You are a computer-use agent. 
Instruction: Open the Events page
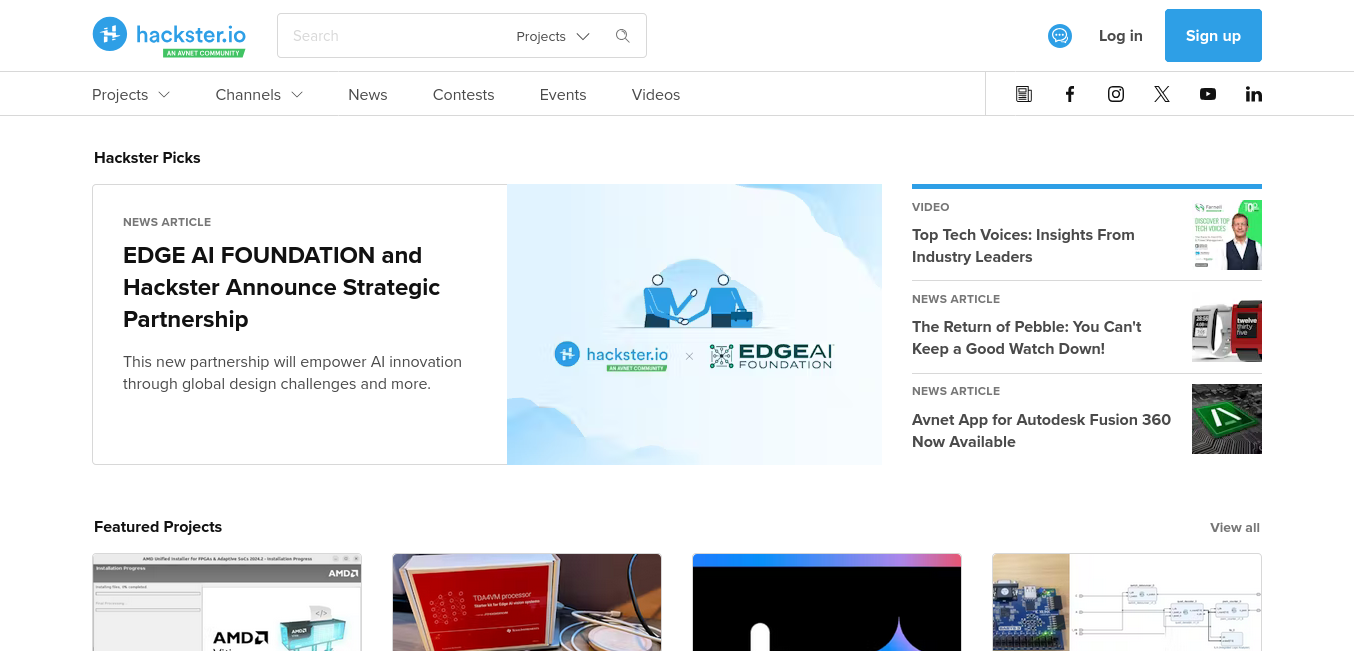click(x=563, y=95)
